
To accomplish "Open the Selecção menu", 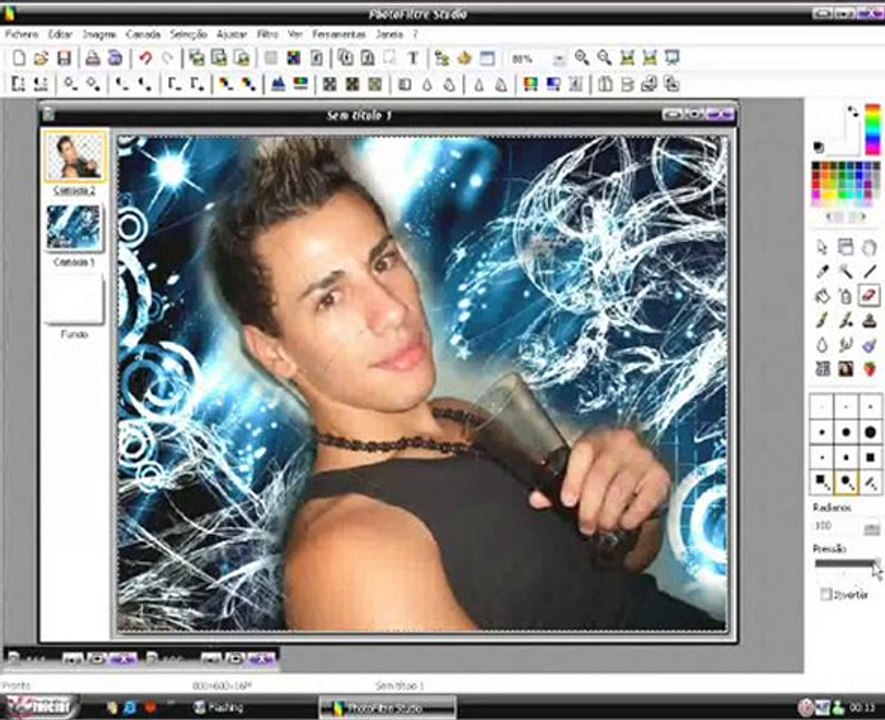I will coord(189,34).
